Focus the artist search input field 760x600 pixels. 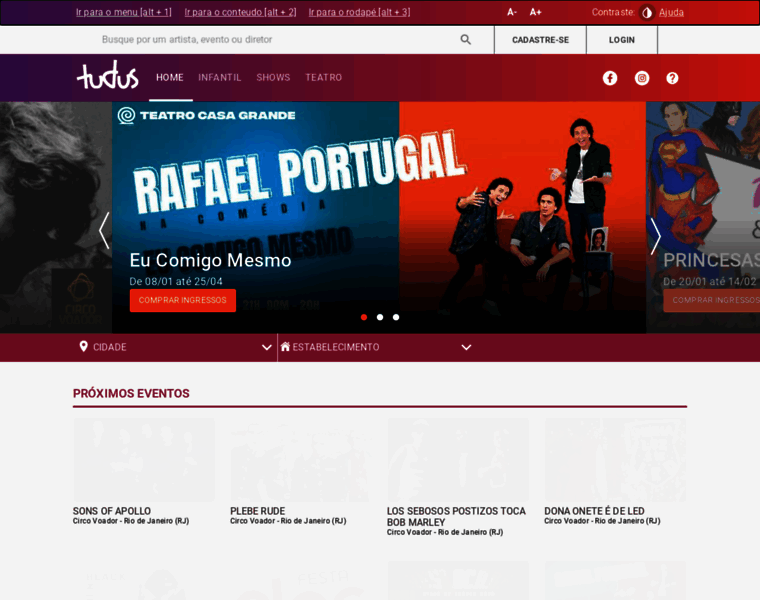click(276, 40)
